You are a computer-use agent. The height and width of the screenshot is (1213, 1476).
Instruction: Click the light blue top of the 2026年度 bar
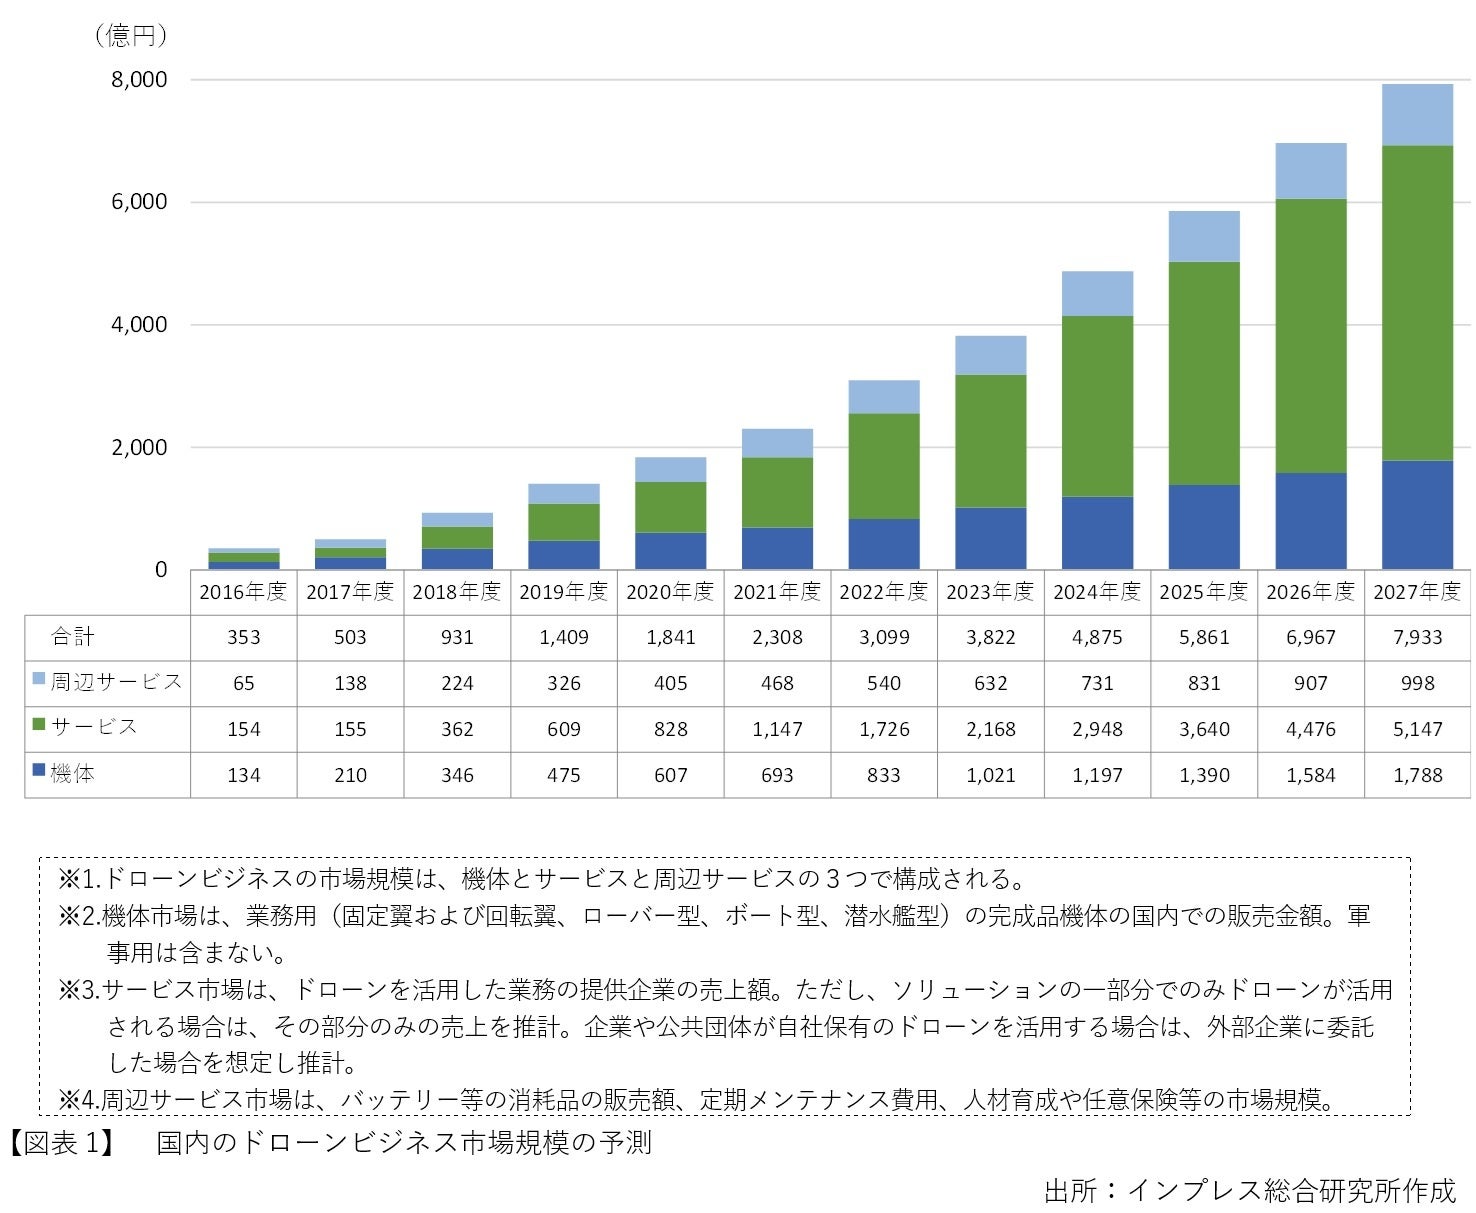click(x=1310, y=172)
